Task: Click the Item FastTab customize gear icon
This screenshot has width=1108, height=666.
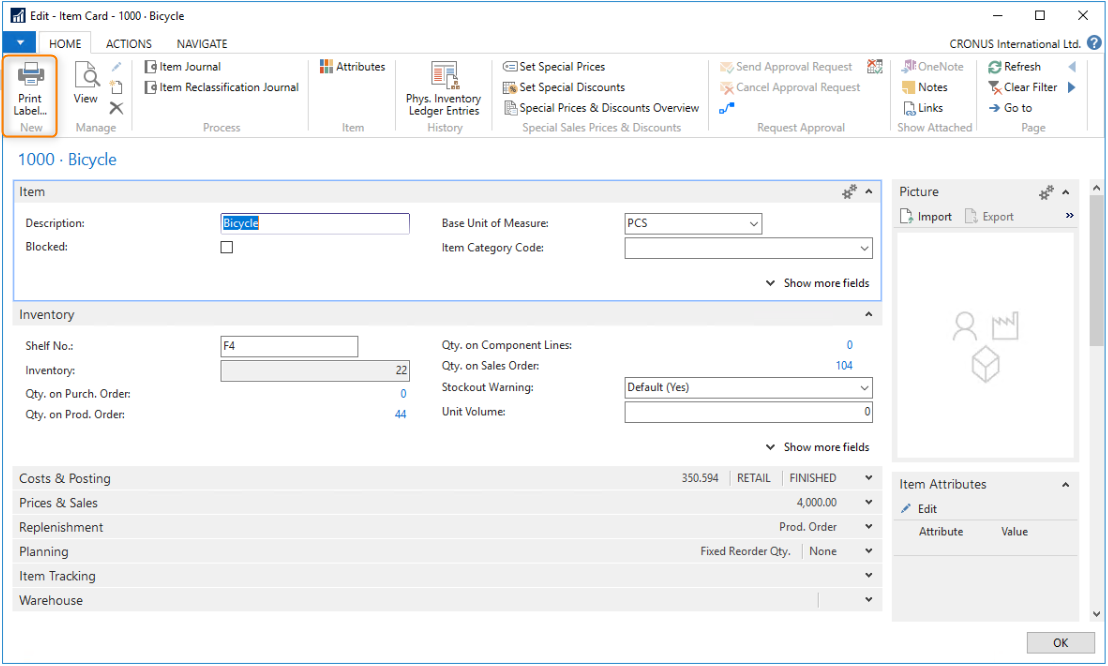Action: (x=849, y=192)
